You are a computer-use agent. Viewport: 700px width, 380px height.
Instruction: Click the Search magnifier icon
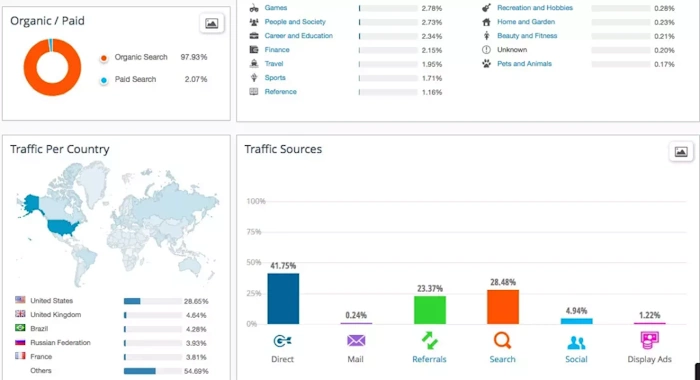click(502, 341)
